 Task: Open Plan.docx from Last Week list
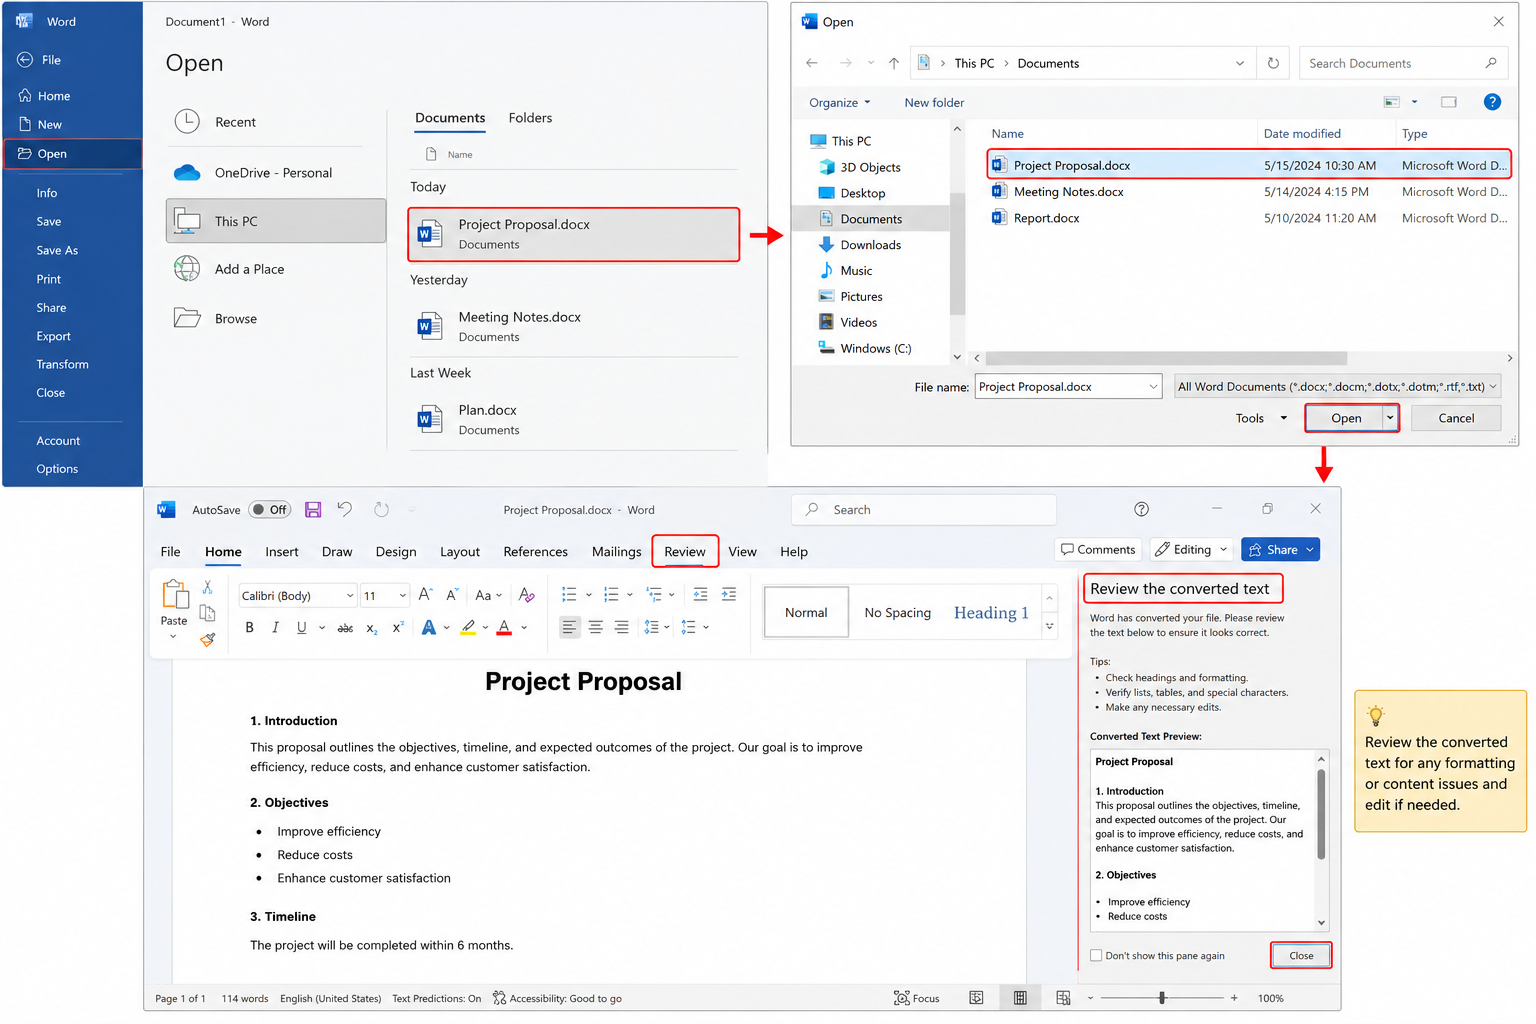coord(574,420)
